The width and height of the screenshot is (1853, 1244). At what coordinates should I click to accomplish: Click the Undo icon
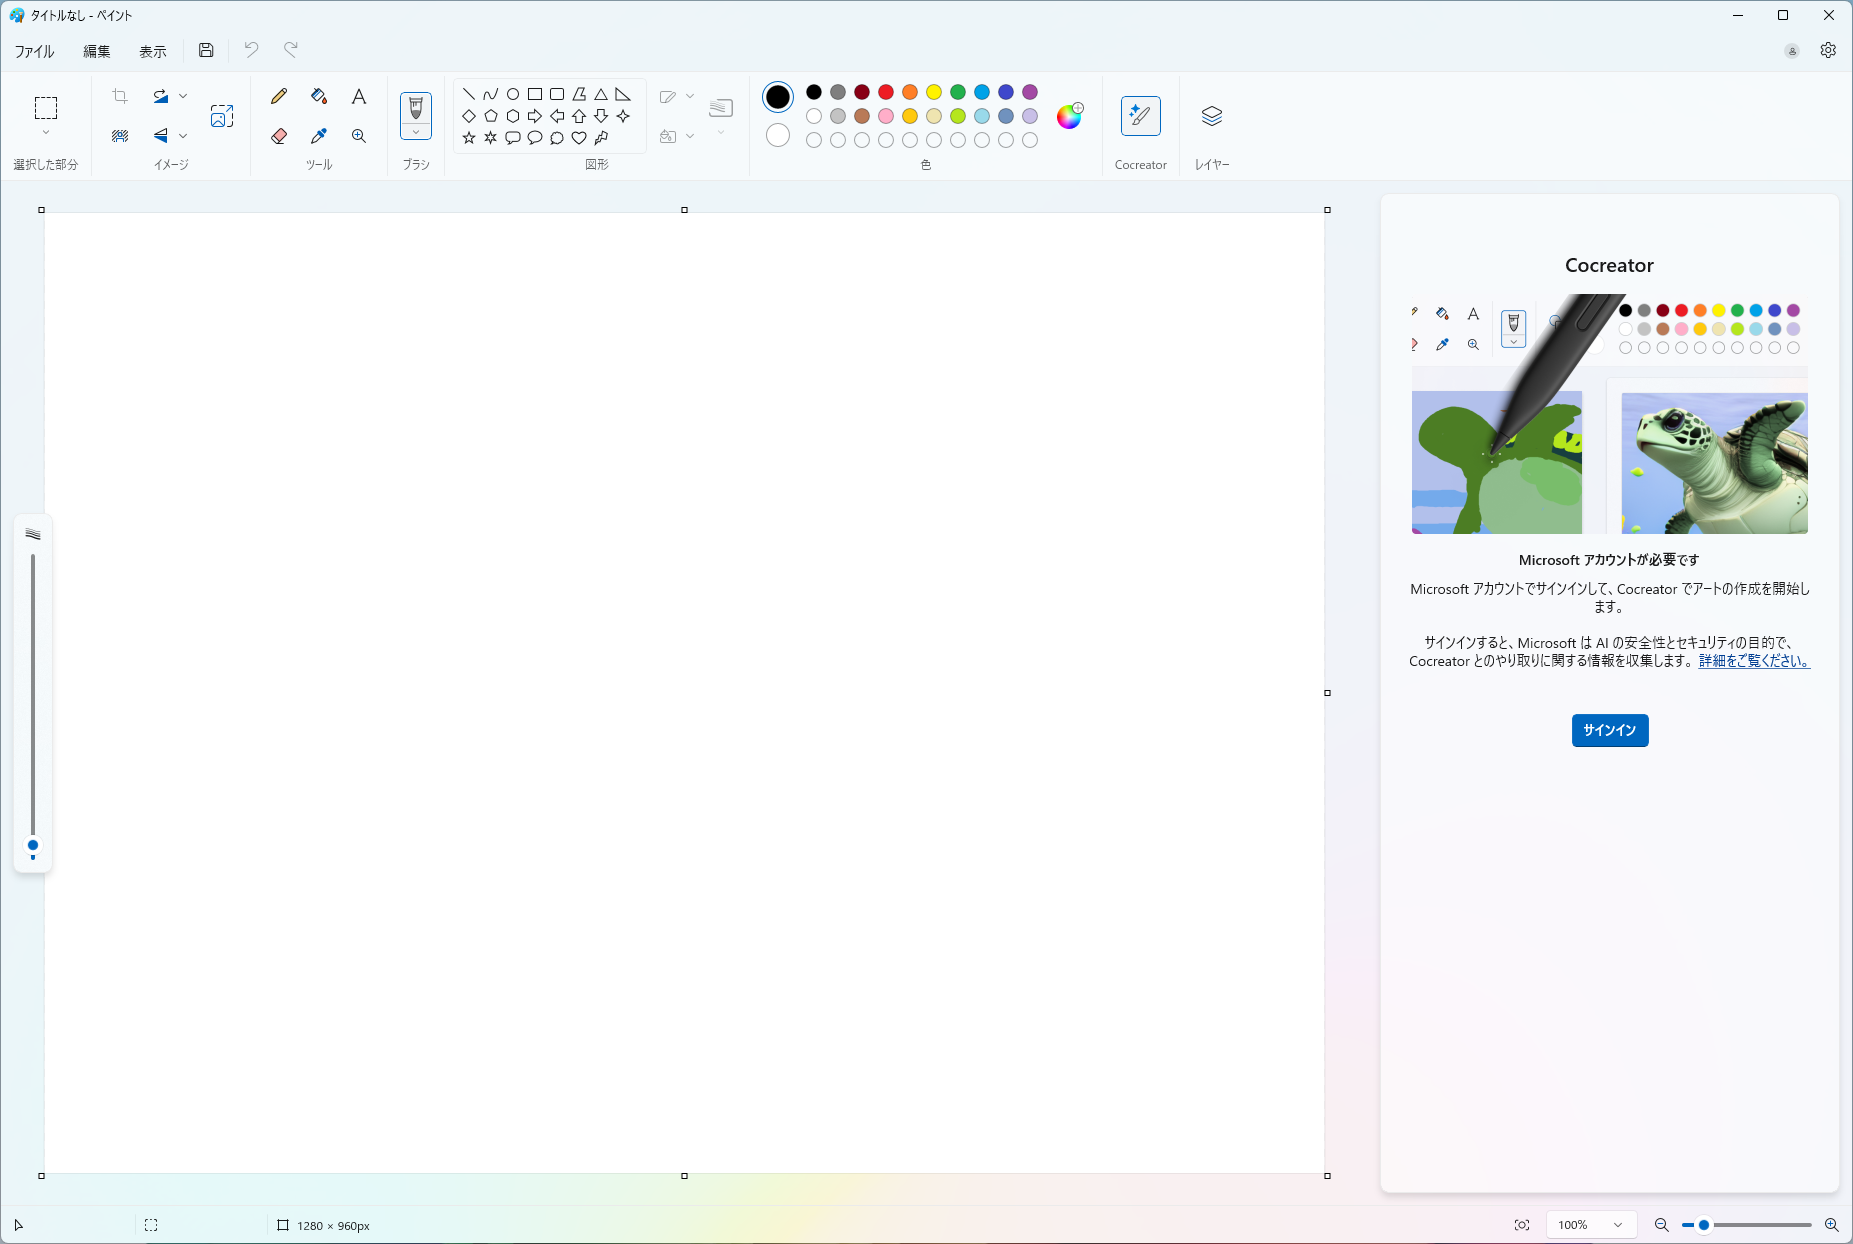(251, 50)
